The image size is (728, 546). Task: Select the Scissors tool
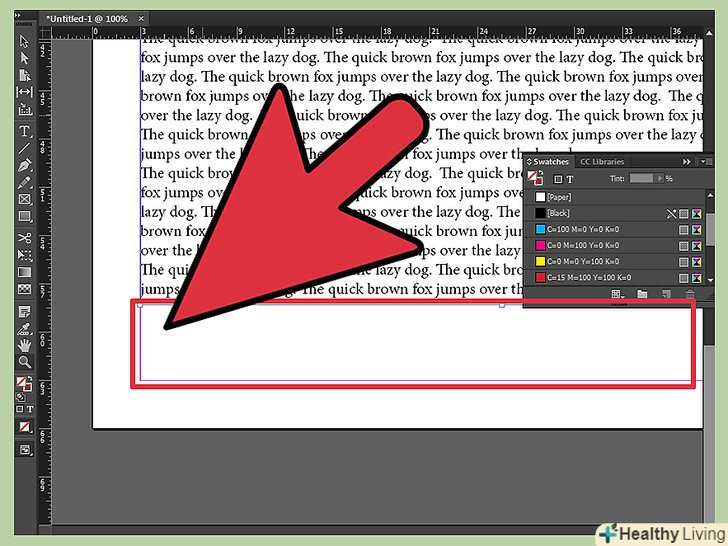pos(25,238)
